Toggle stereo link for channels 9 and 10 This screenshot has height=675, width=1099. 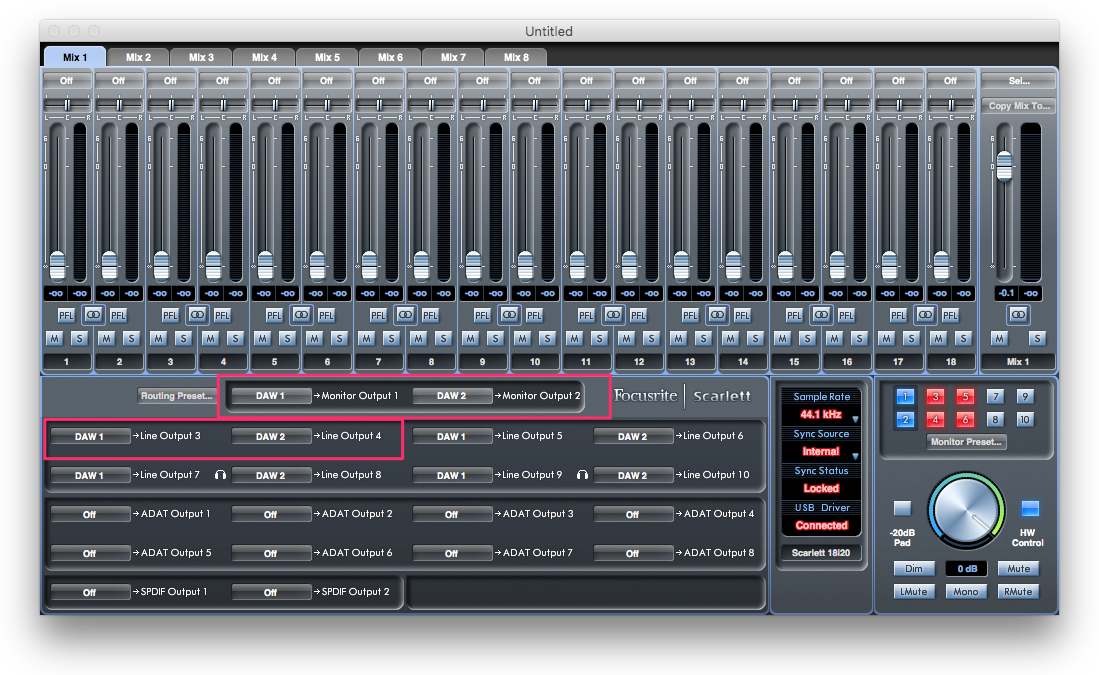(509, 315)
